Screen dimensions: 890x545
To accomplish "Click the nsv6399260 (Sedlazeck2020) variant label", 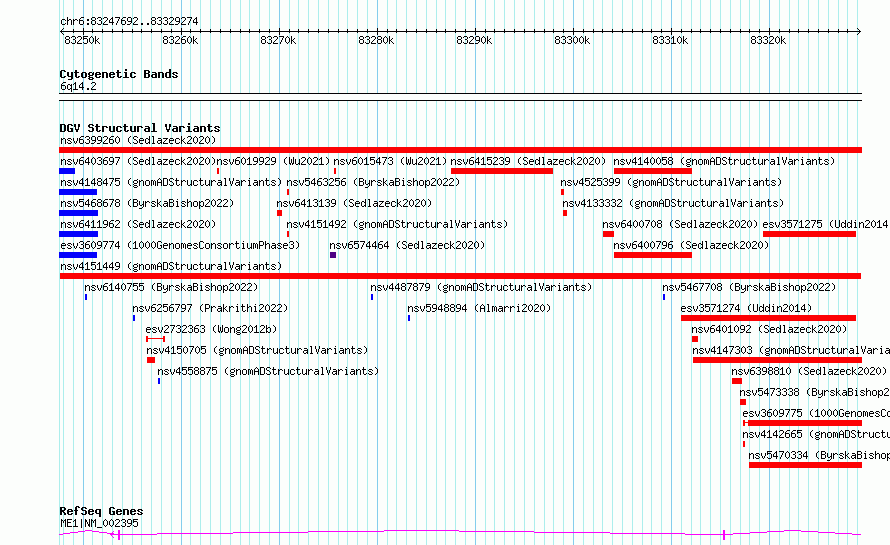I will (138, 140).
